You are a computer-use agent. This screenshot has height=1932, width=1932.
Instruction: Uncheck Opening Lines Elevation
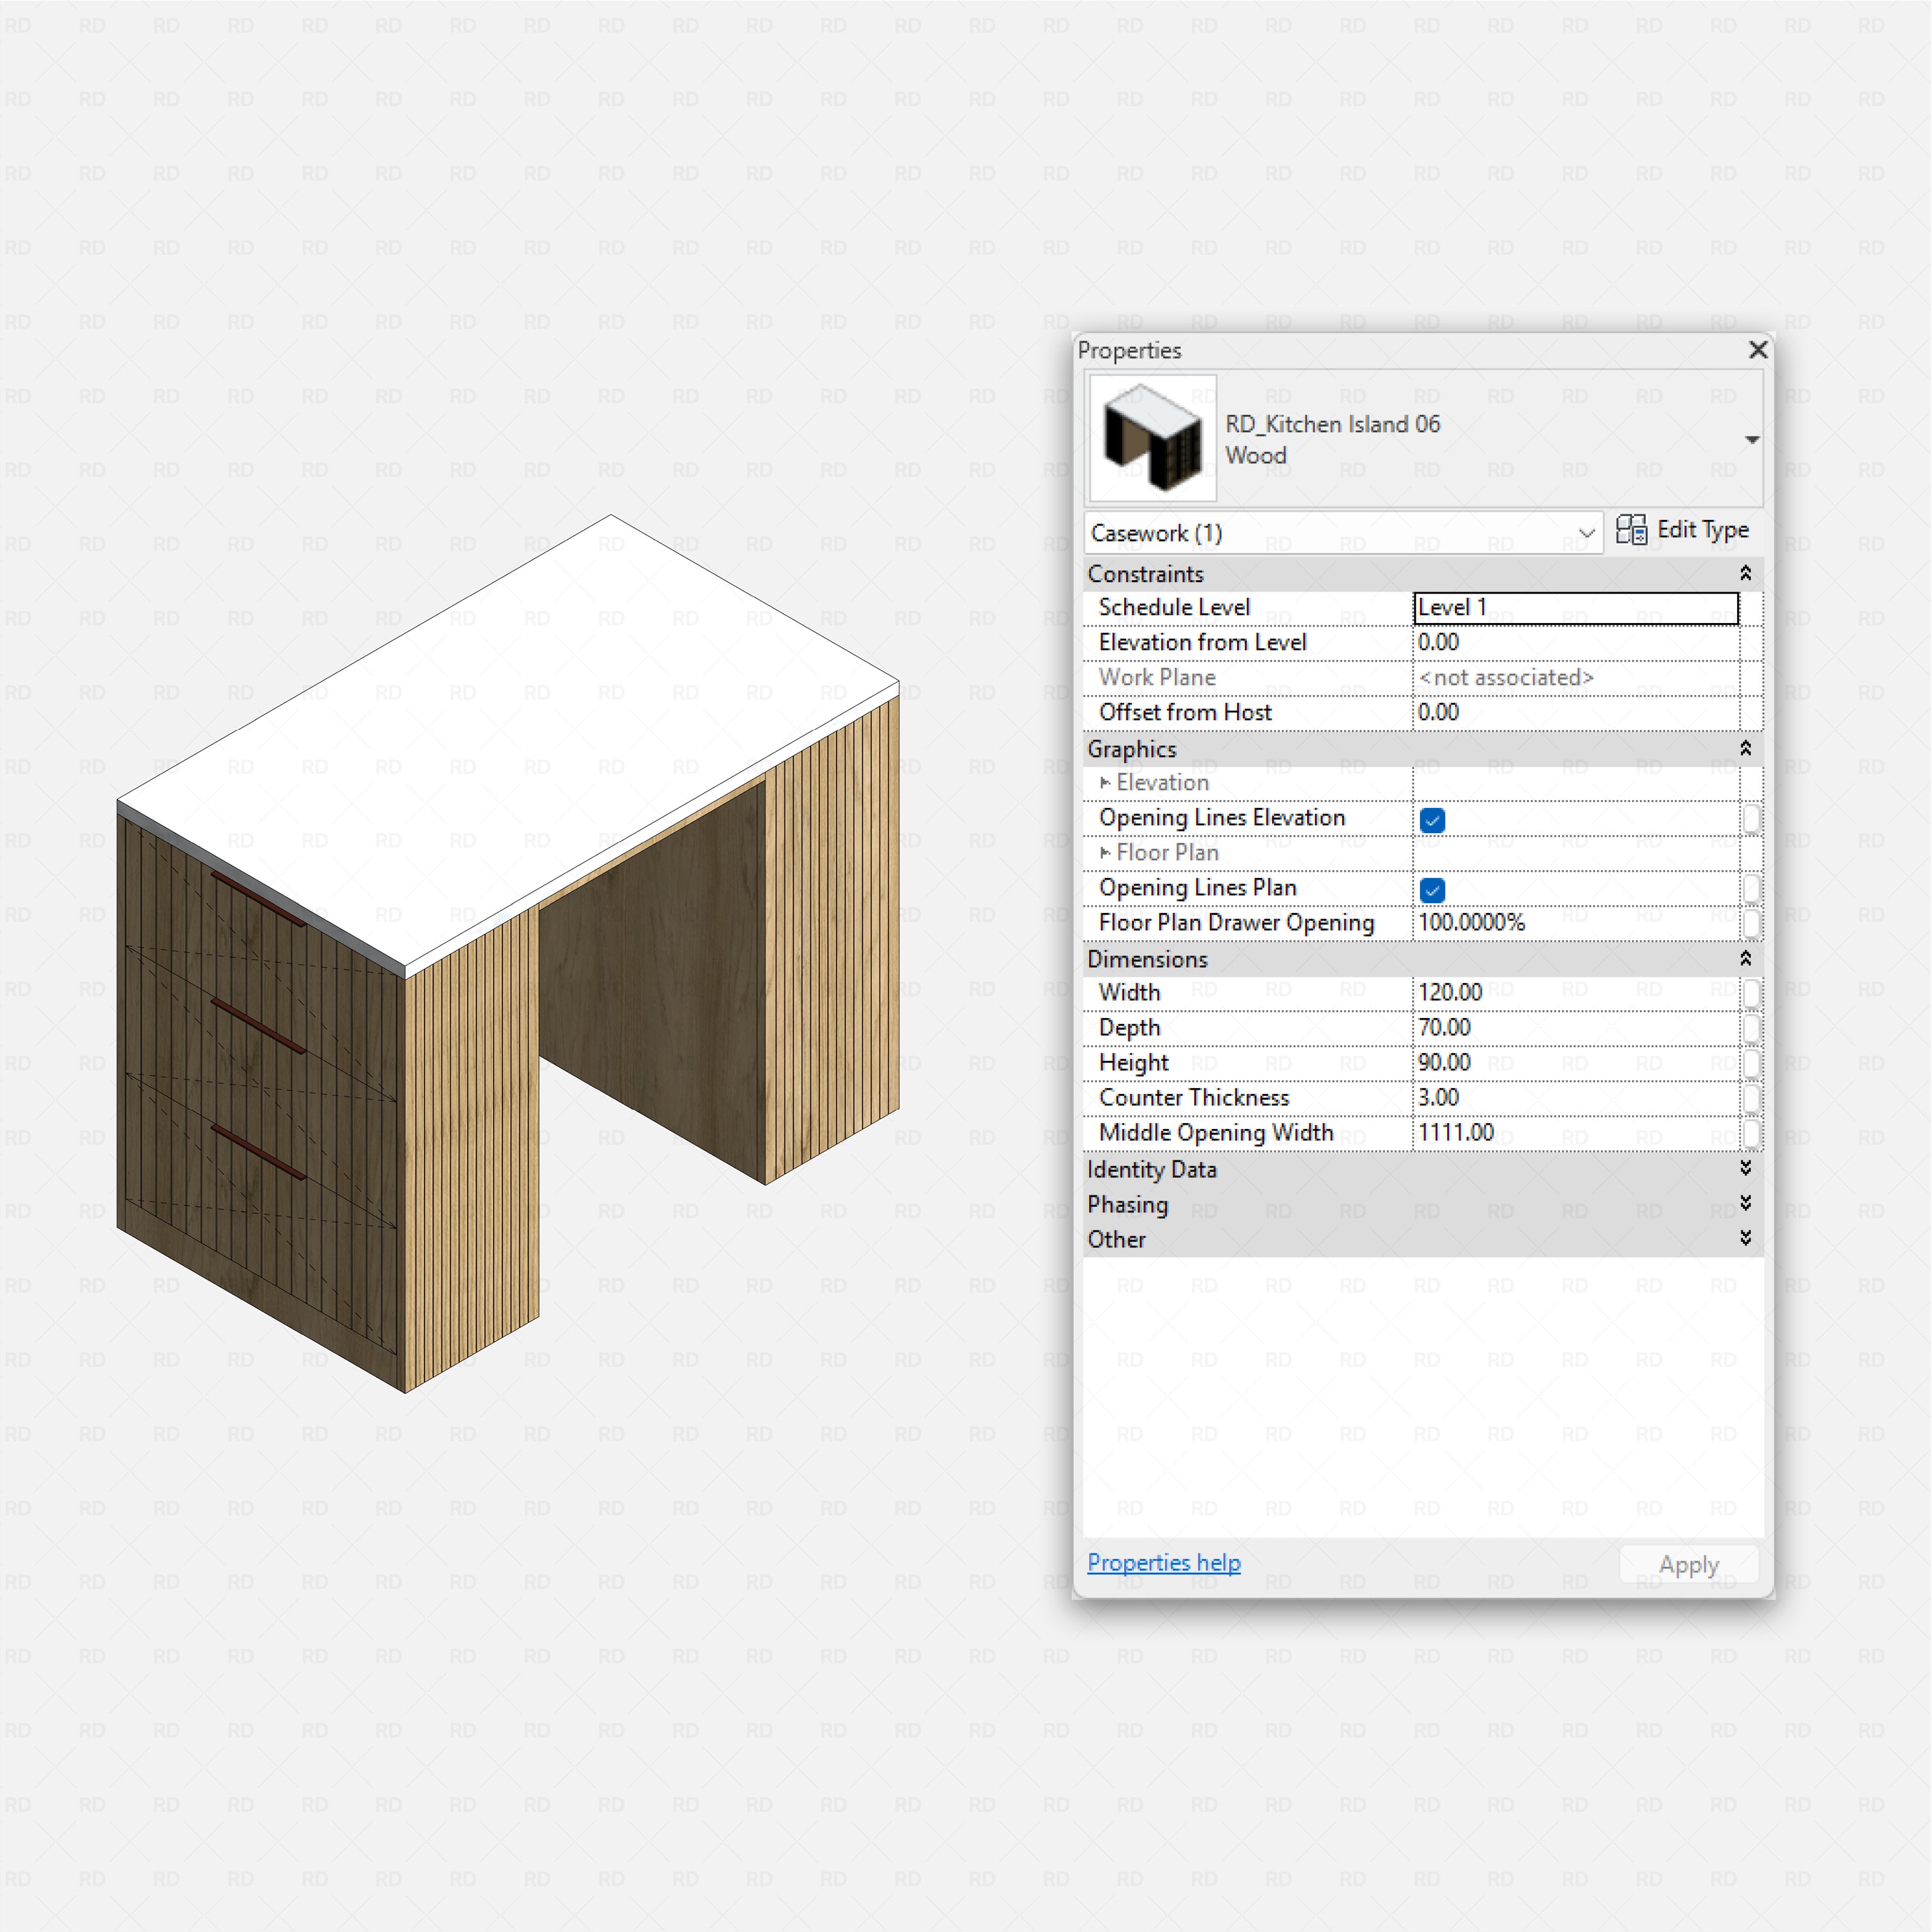(1432, 819)
